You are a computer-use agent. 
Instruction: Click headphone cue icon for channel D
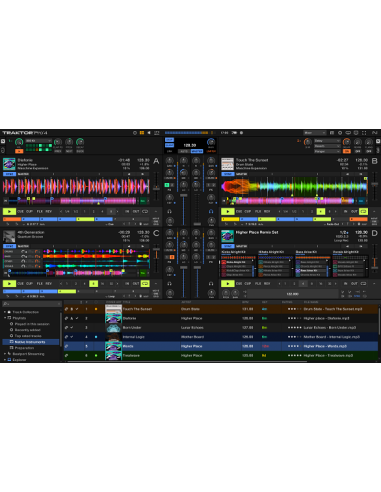(x=211, y=283)
